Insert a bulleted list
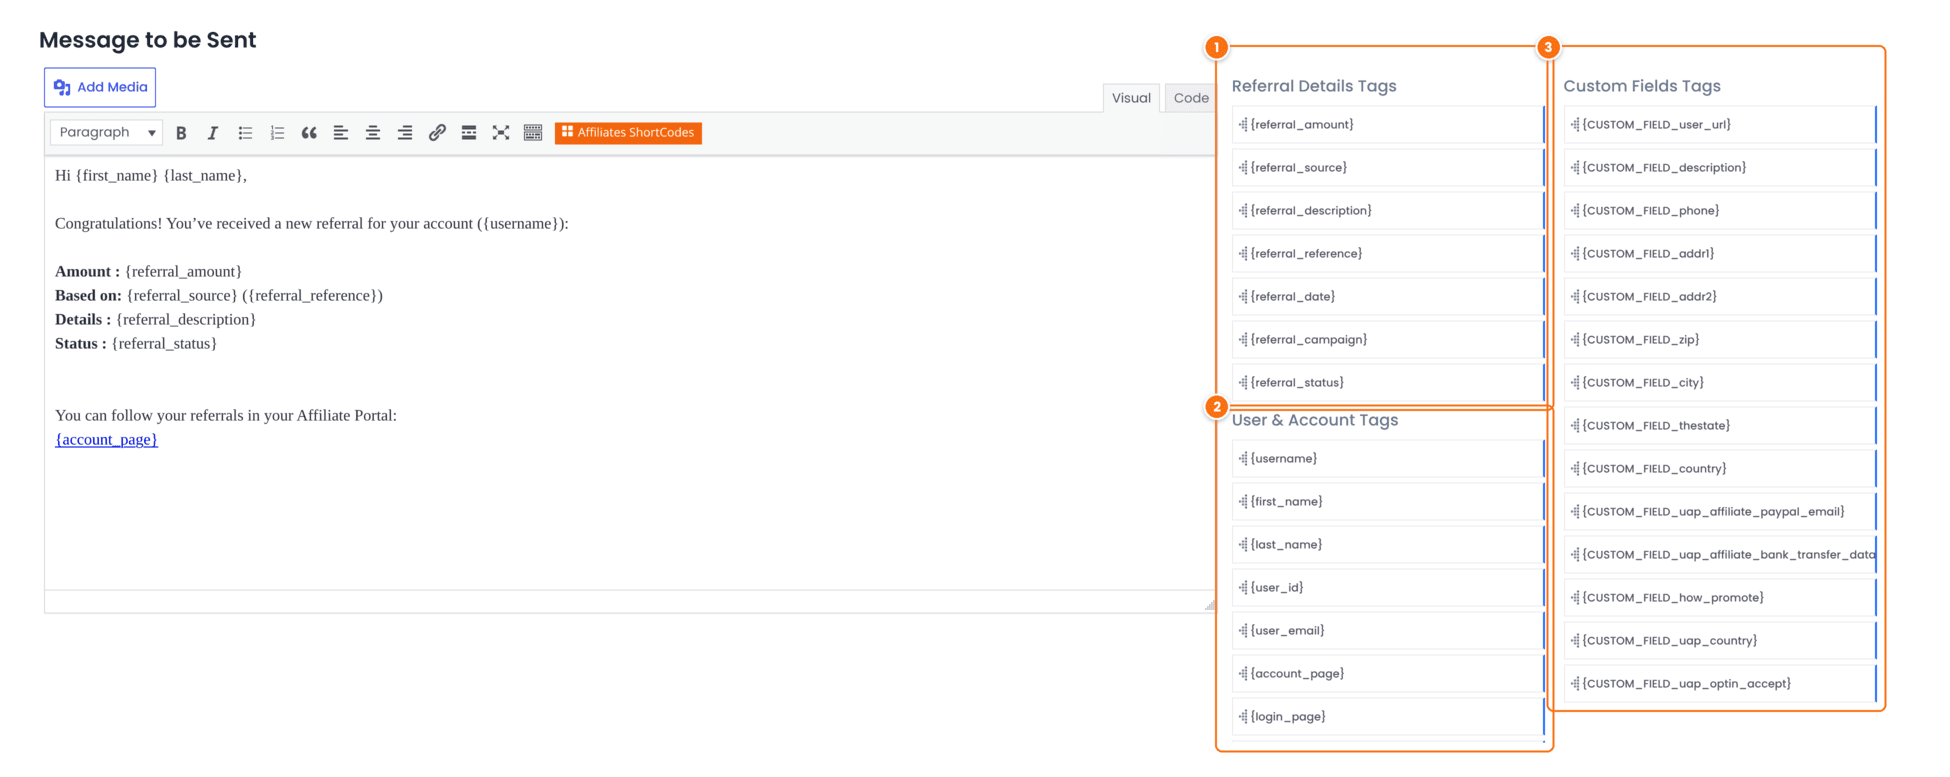1950x777 pixels. pyautogui.click(x=245, y=133)
